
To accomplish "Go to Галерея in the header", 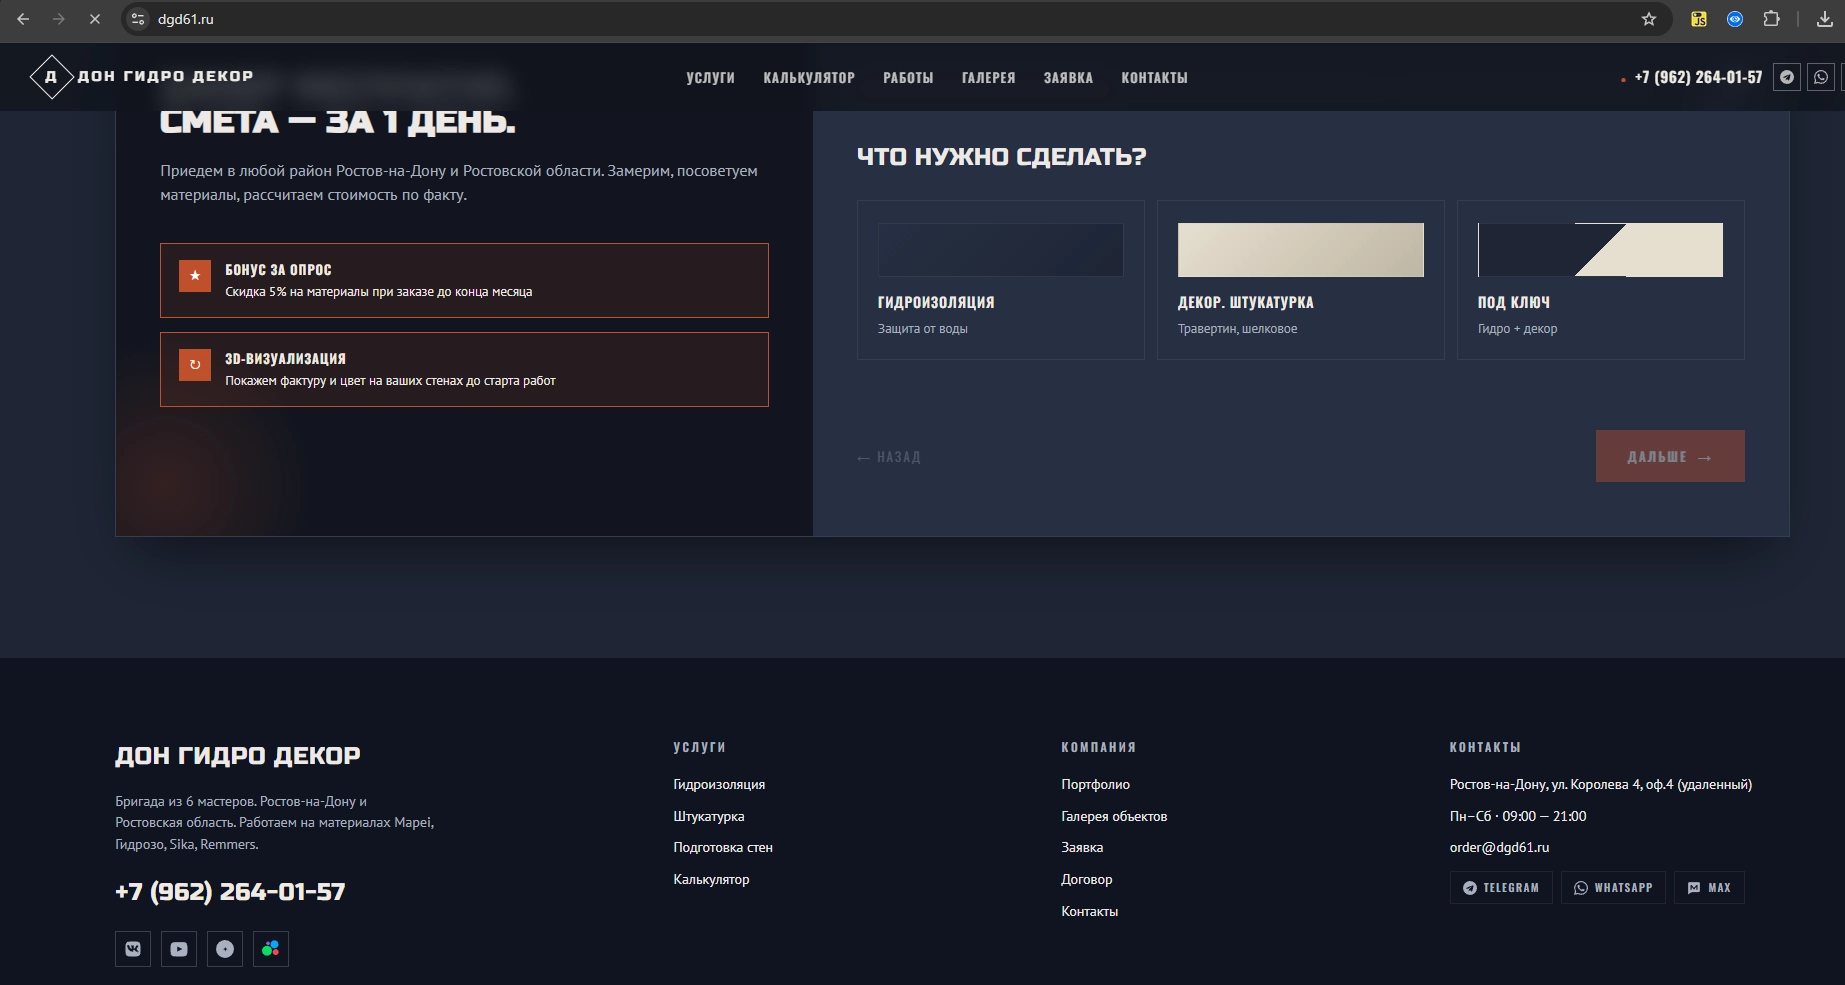I will coord(988,78).
